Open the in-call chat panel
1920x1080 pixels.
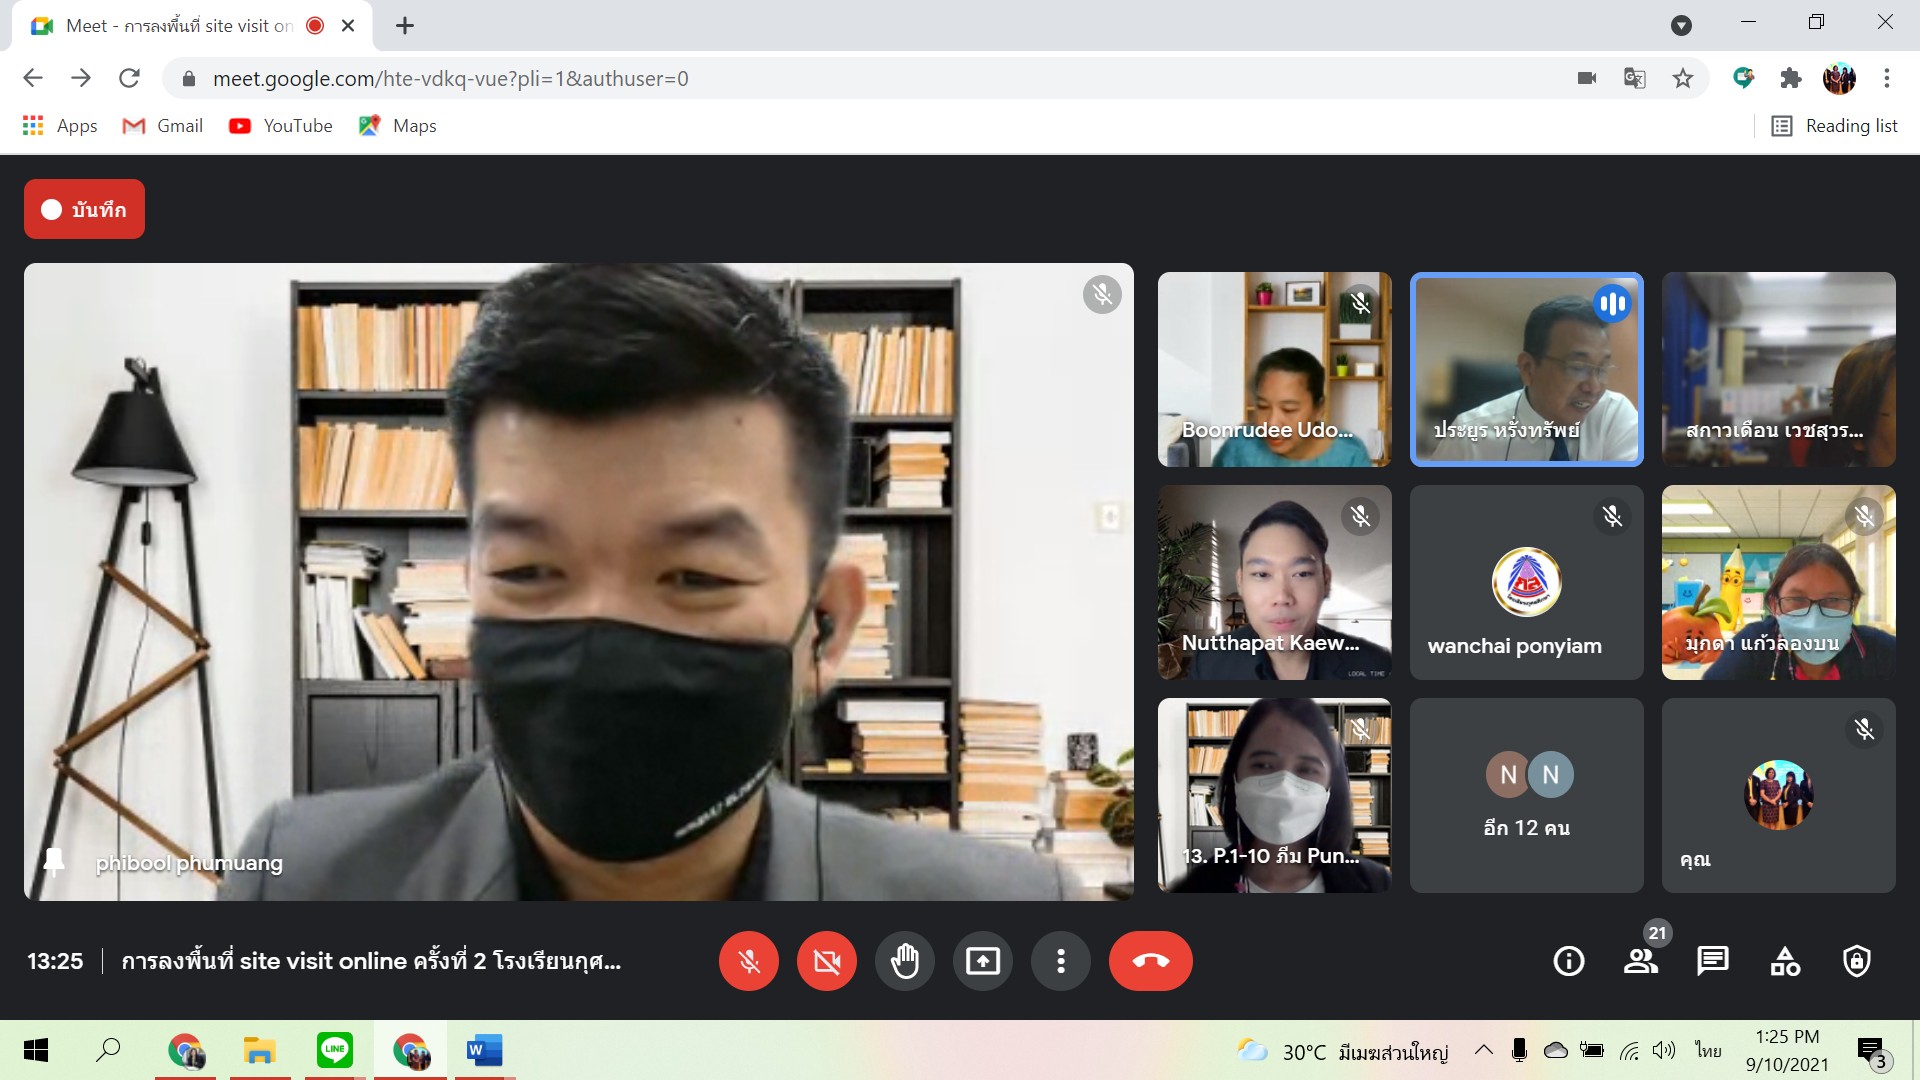pyautogui.click(x=1712, y=961)
